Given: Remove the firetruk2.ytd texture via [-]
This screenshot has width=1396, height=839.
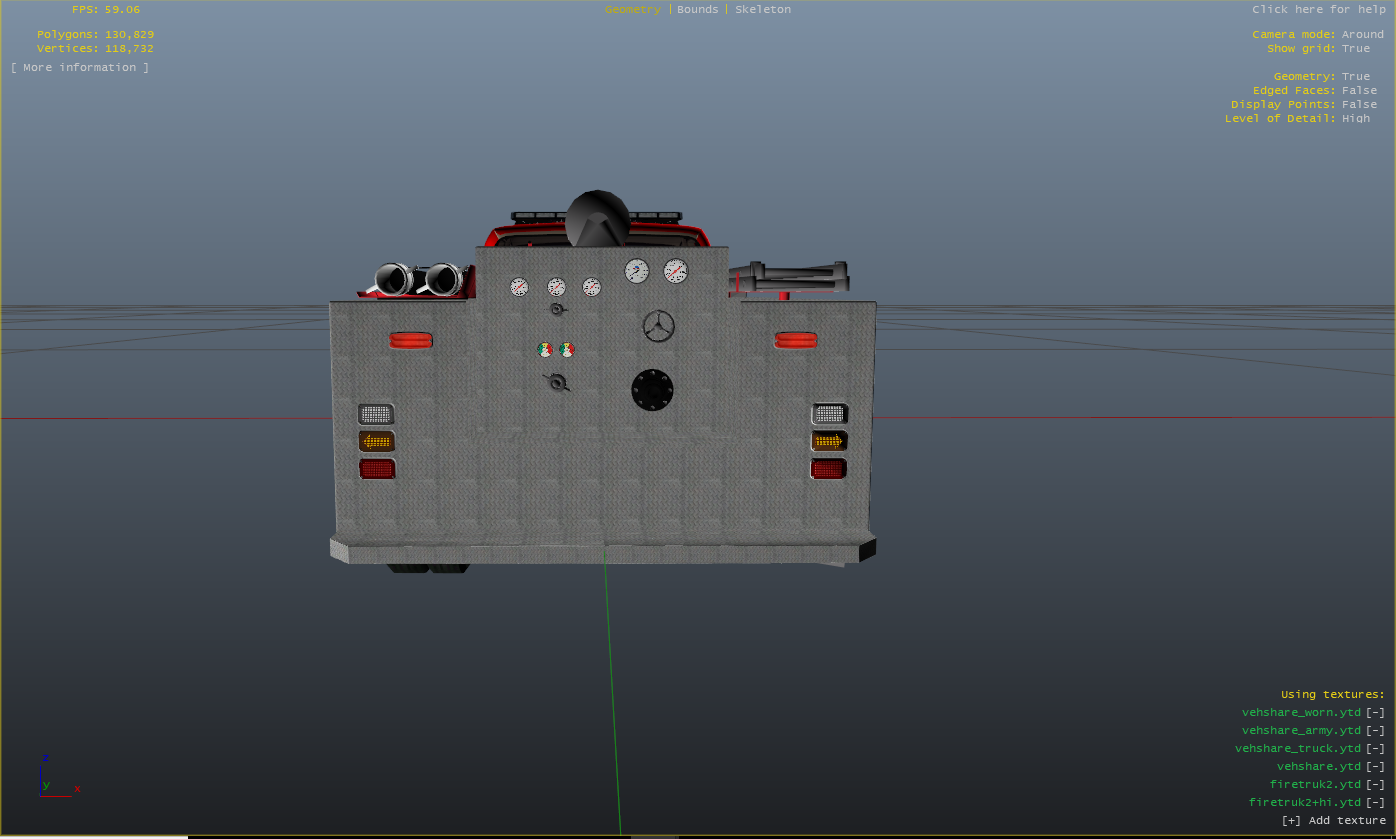Looking at the screenshot, I should pos(1376,785).
